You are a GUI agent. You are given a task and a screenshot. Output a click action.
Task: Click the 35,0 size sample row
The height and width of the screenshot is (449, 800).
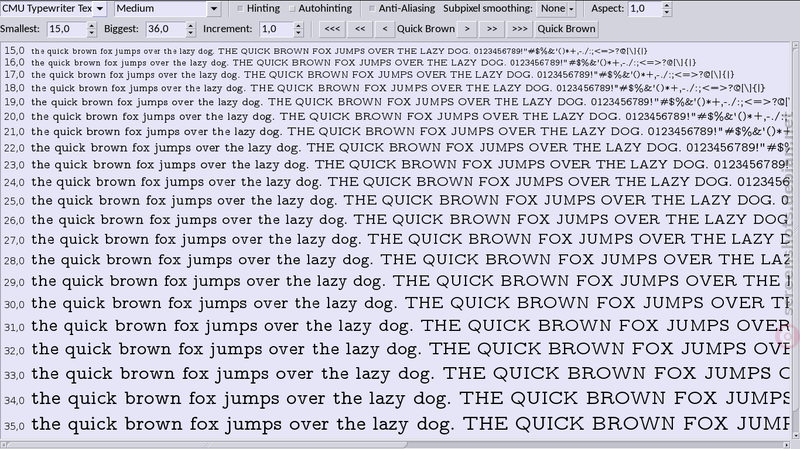[x=396, y=425]
